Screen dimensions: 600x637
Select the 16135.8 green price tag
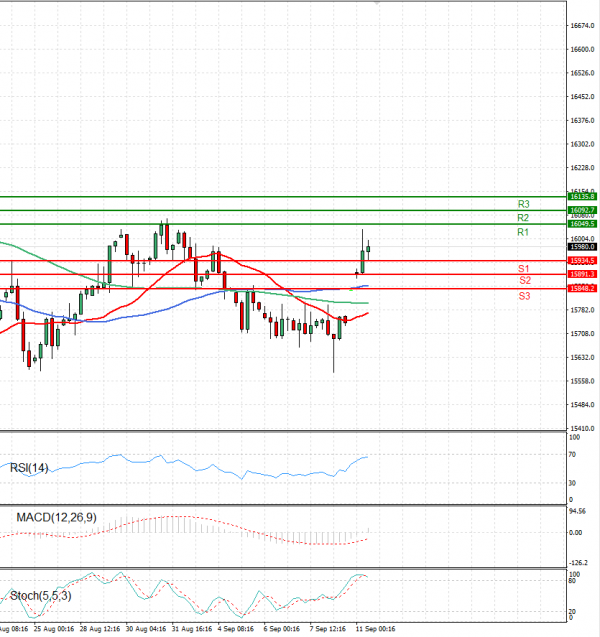pos(583,197)
